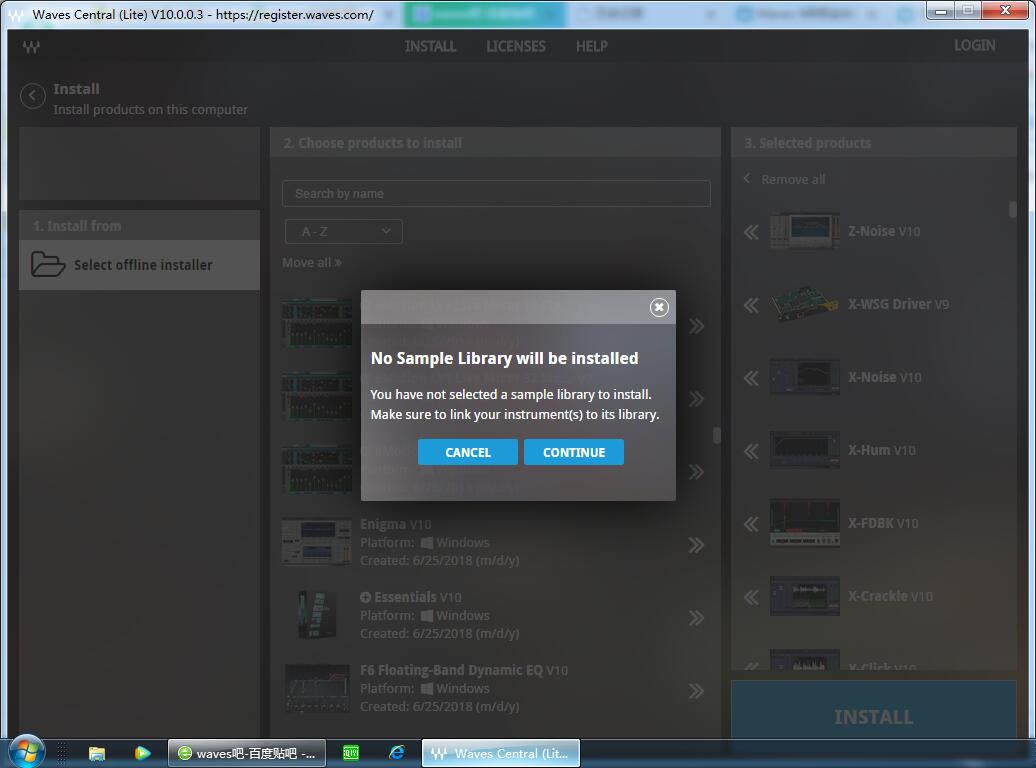The height and width of the screenshot is (768, 1036).
Task: Remove Z-Noise V10 from selected products
Action: pyautogui.click(x=751, y=232)
